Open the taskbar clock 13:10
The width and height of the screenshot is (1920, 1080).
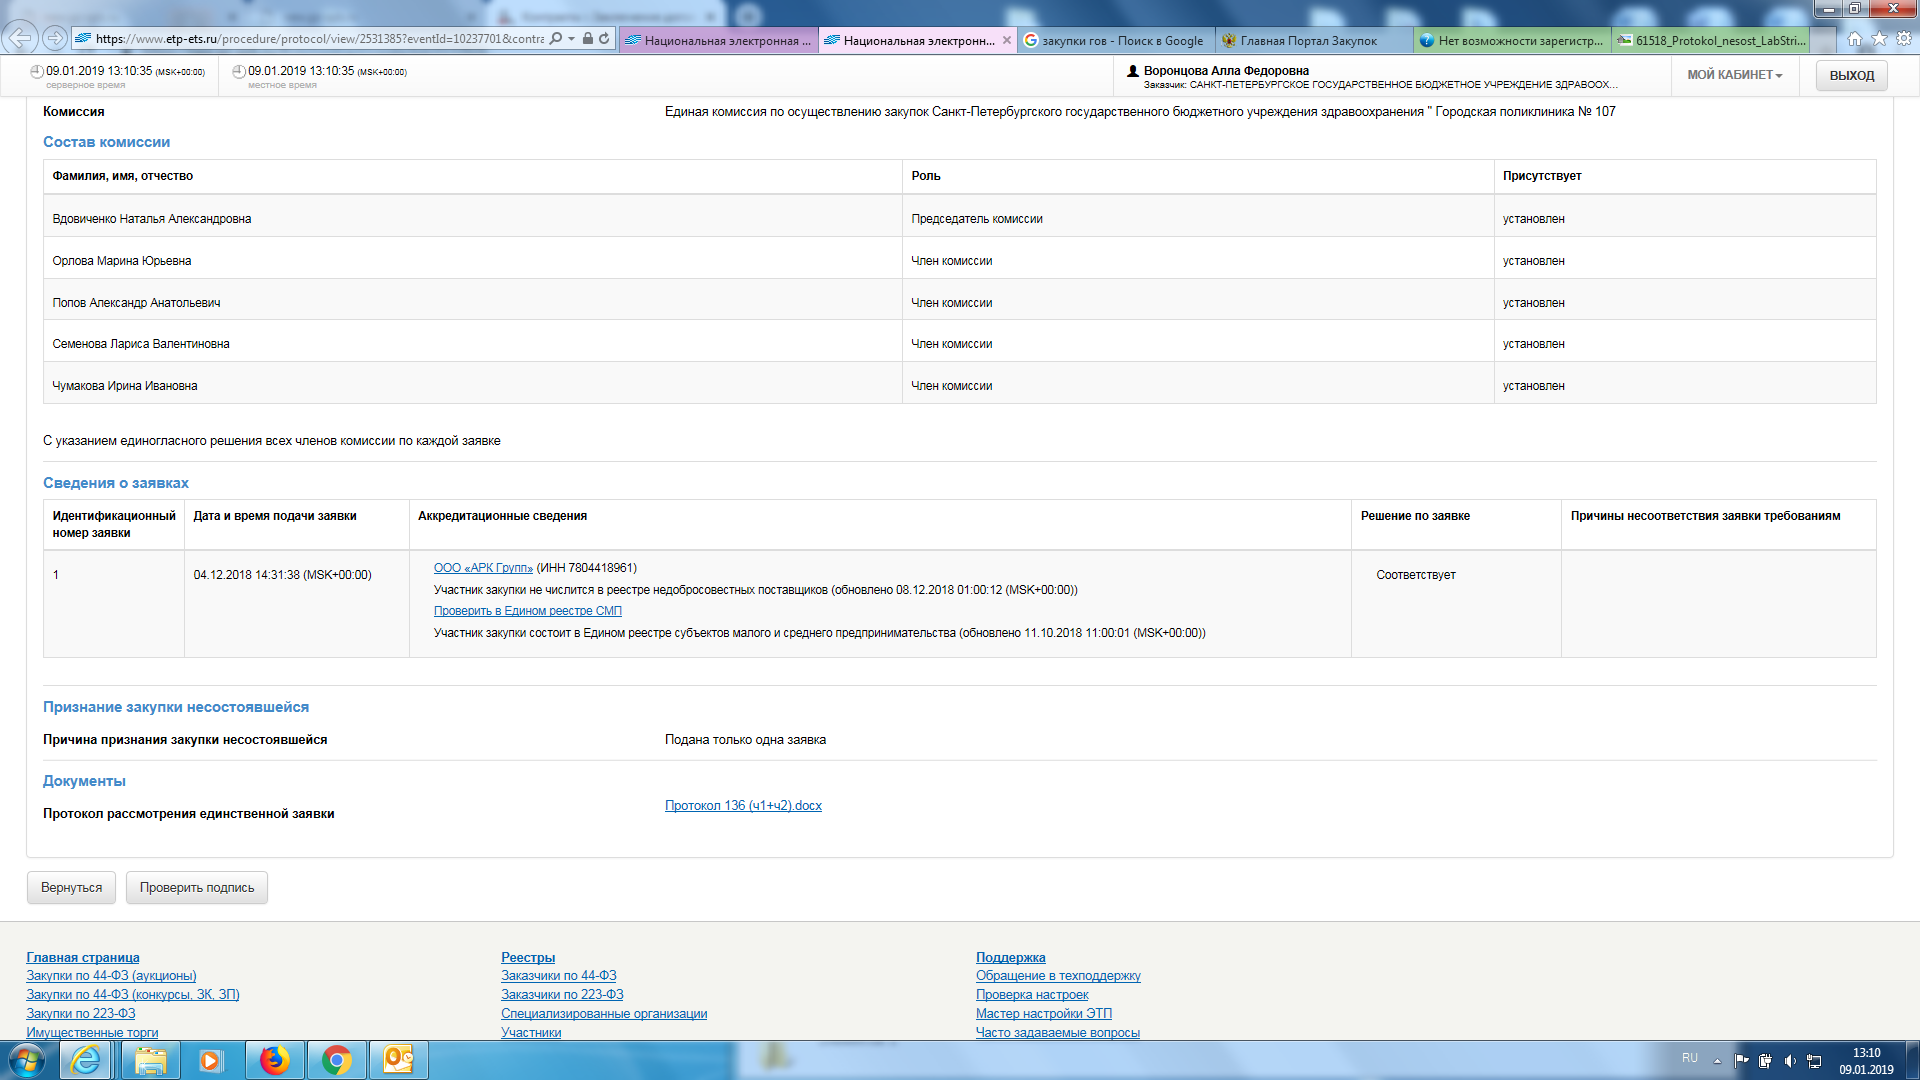[1866, 1061]
